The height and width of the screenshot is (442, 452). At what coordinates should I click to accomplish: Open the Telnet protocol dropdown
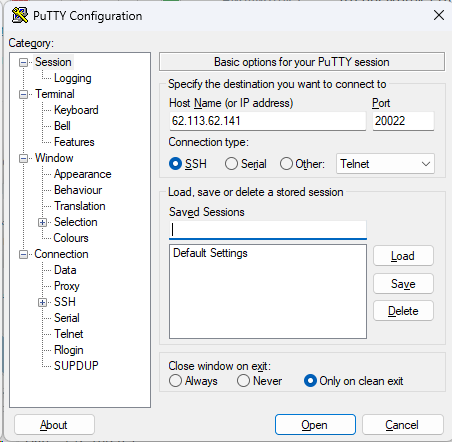[385, 164]
